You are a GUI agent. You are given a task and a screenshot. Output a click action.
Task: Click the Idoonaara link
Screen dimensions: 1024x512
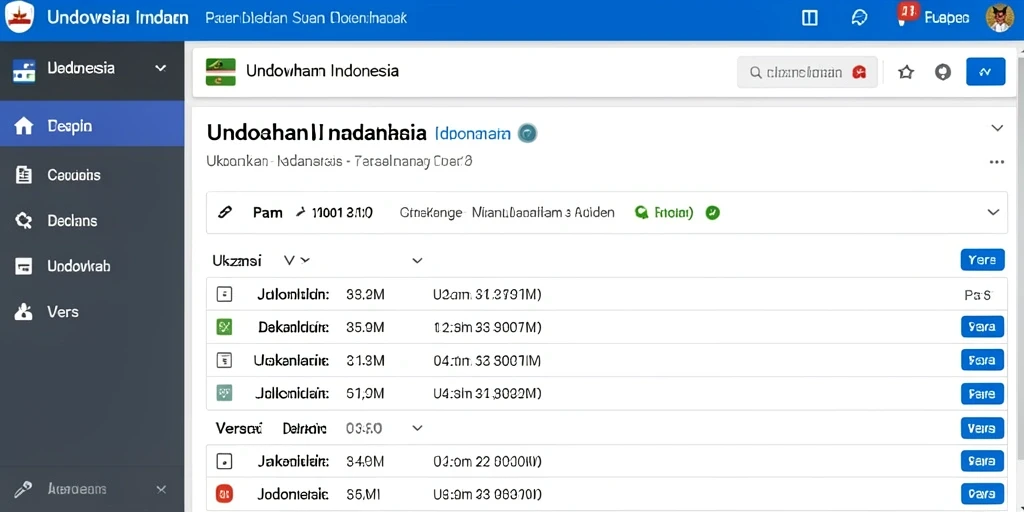pos(472,133)
